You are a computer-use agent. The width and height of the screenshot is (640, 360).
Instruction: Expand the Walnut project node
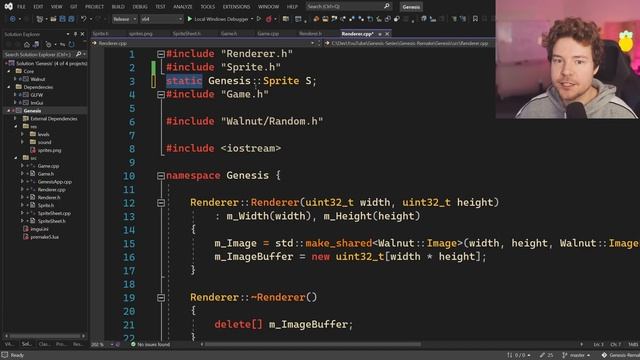[15, 79]
